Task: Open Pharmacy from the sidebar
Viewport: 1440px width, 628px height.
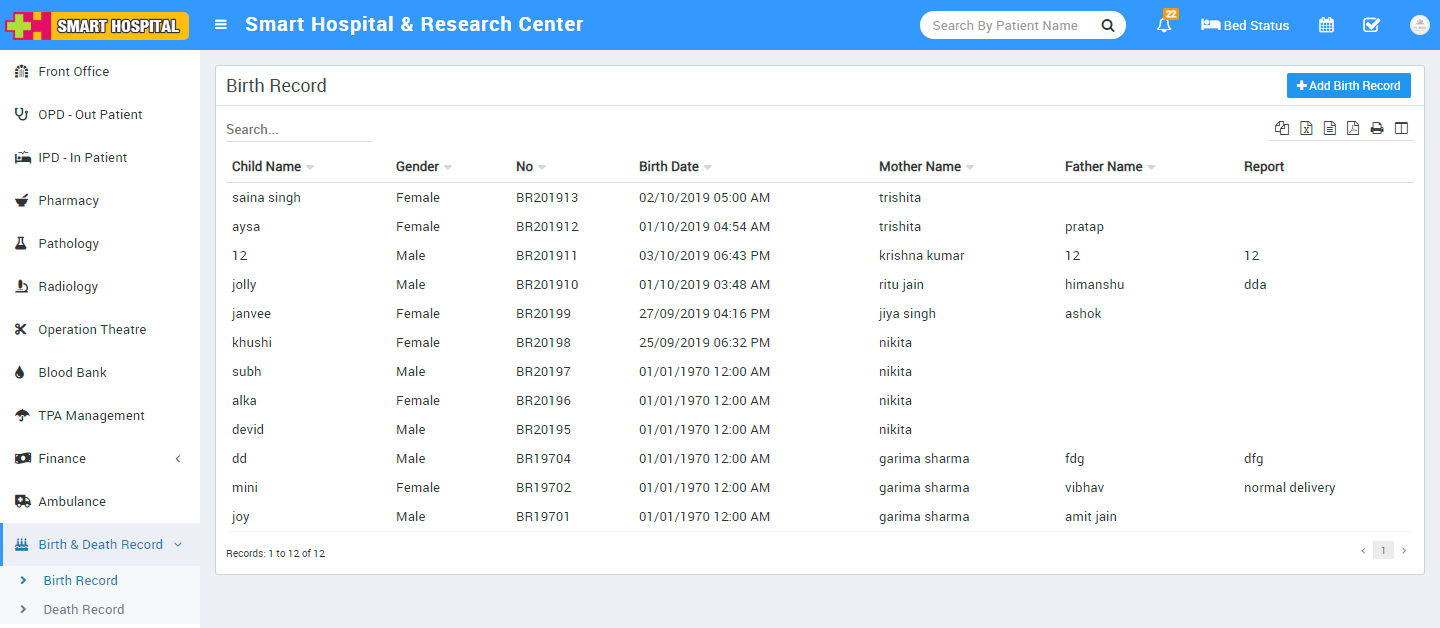Action: pyautogui.click(x=68, y=200)
